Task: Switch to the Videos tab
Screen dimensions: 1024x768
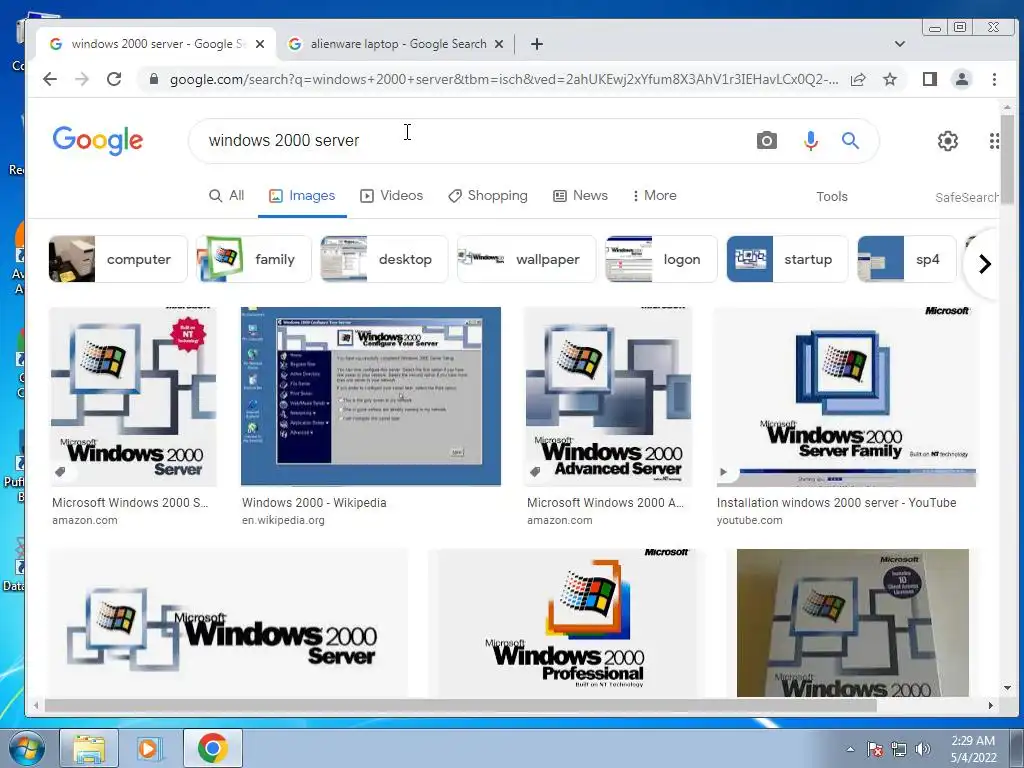Action: click(392, 195)
